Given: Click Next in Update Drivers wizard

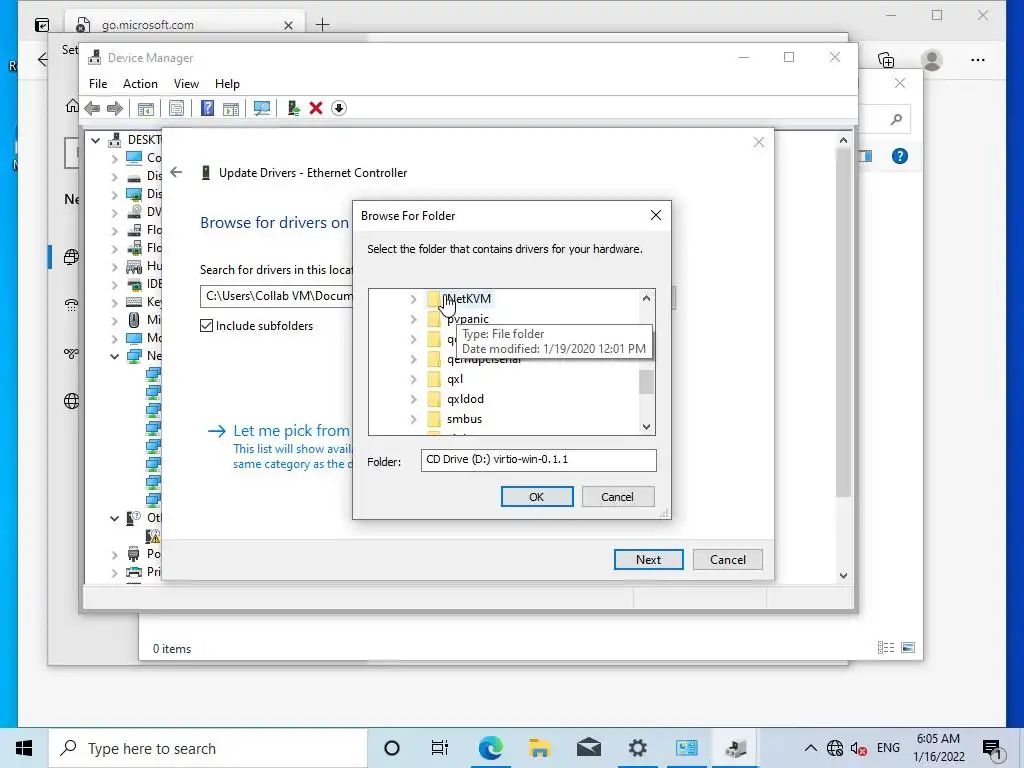Looking at the screenshot, I should point(648,560).
